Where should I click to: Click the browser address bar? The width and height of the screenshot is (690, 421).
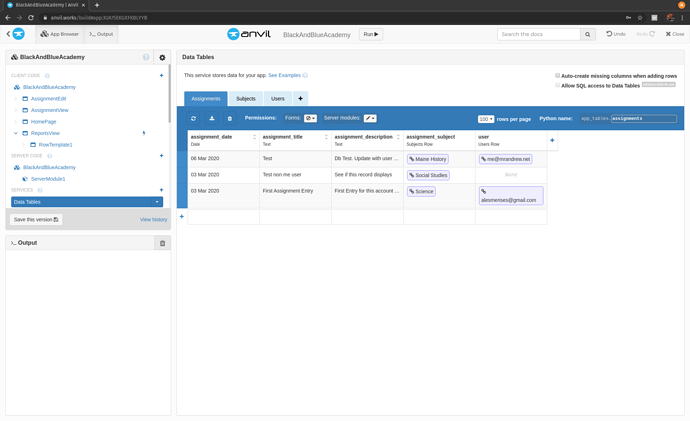pos(330,18)
